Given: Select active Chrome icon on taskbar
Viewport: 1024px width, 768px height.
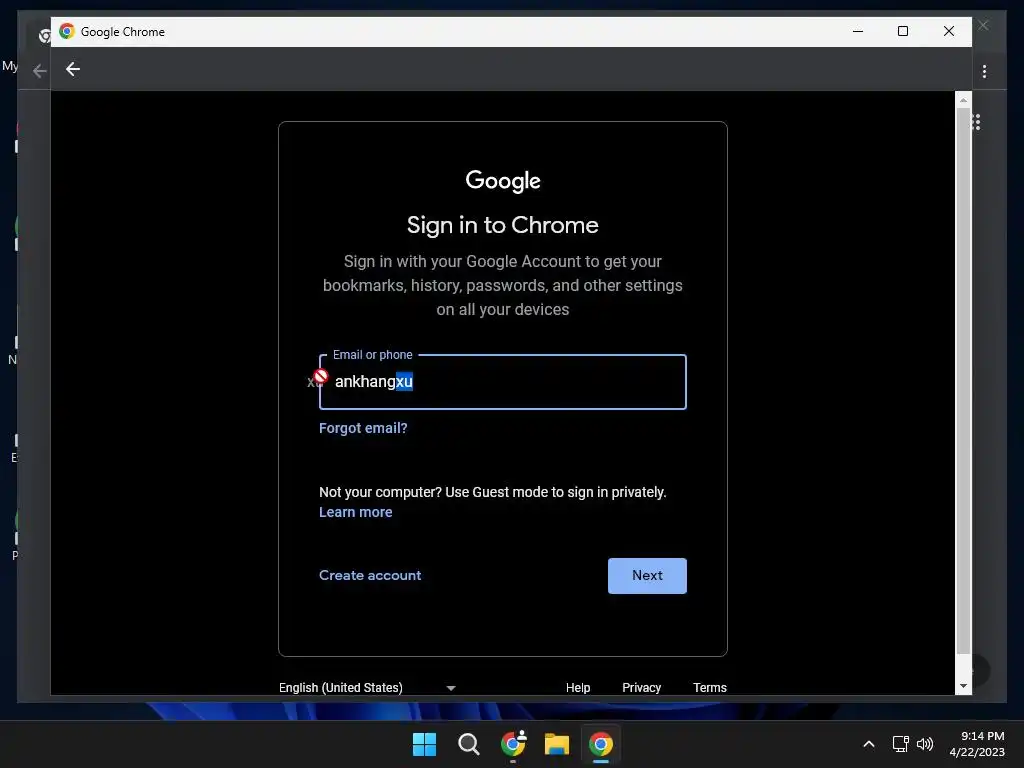Looking at the screenshot, I should coord(601,744).
